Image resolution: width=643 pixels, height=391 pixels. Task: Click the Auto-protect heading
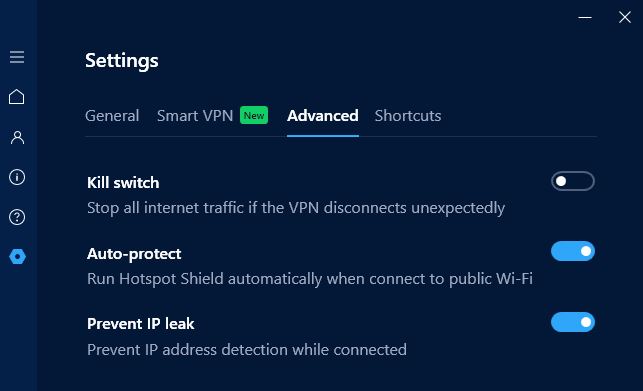point(134,254)
